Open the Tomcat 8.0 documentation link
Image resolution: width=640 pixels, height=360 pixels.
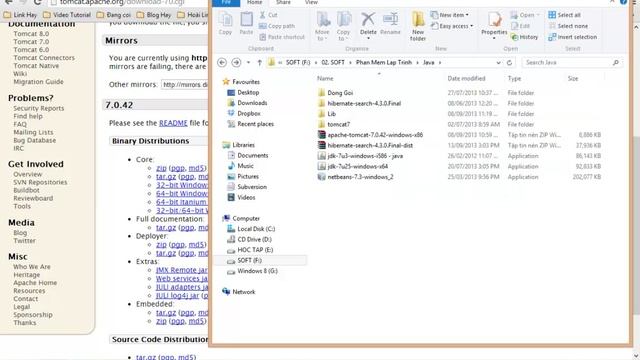[x=31, y=34]
